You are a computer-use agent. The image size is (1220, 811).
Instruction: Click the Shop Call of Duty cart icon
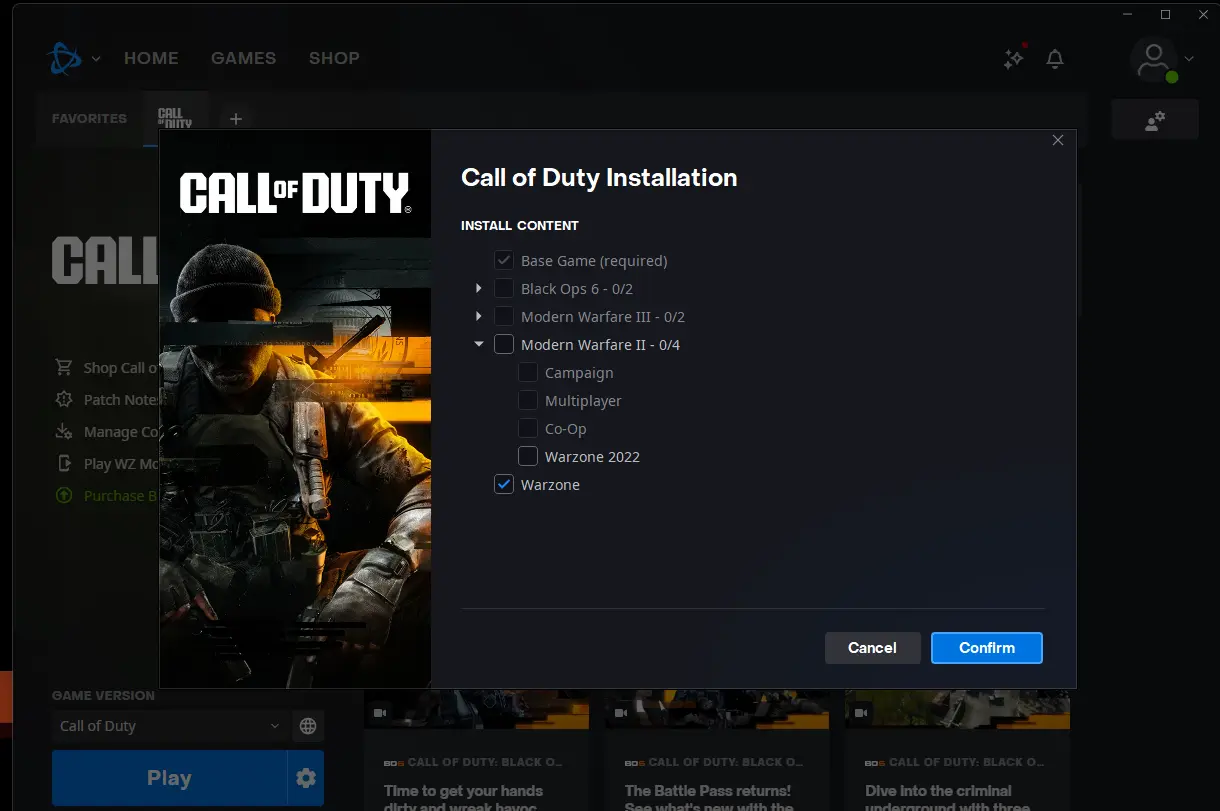coord(64,367)
